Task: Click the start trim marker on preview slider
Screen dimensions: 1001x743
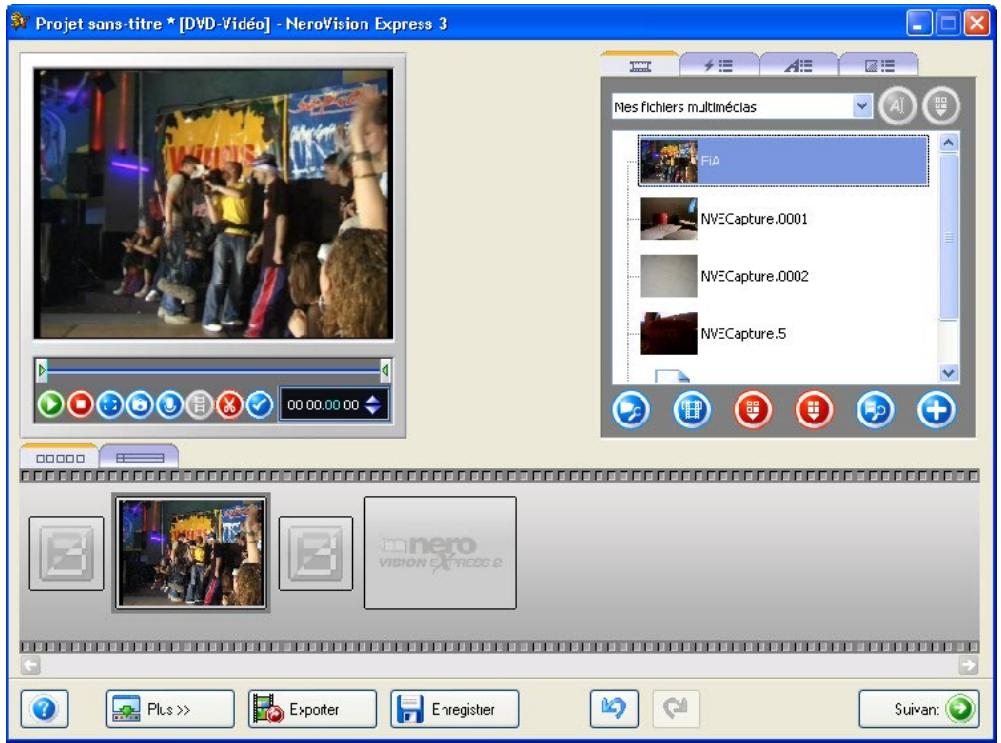Action: pos(42,370)
